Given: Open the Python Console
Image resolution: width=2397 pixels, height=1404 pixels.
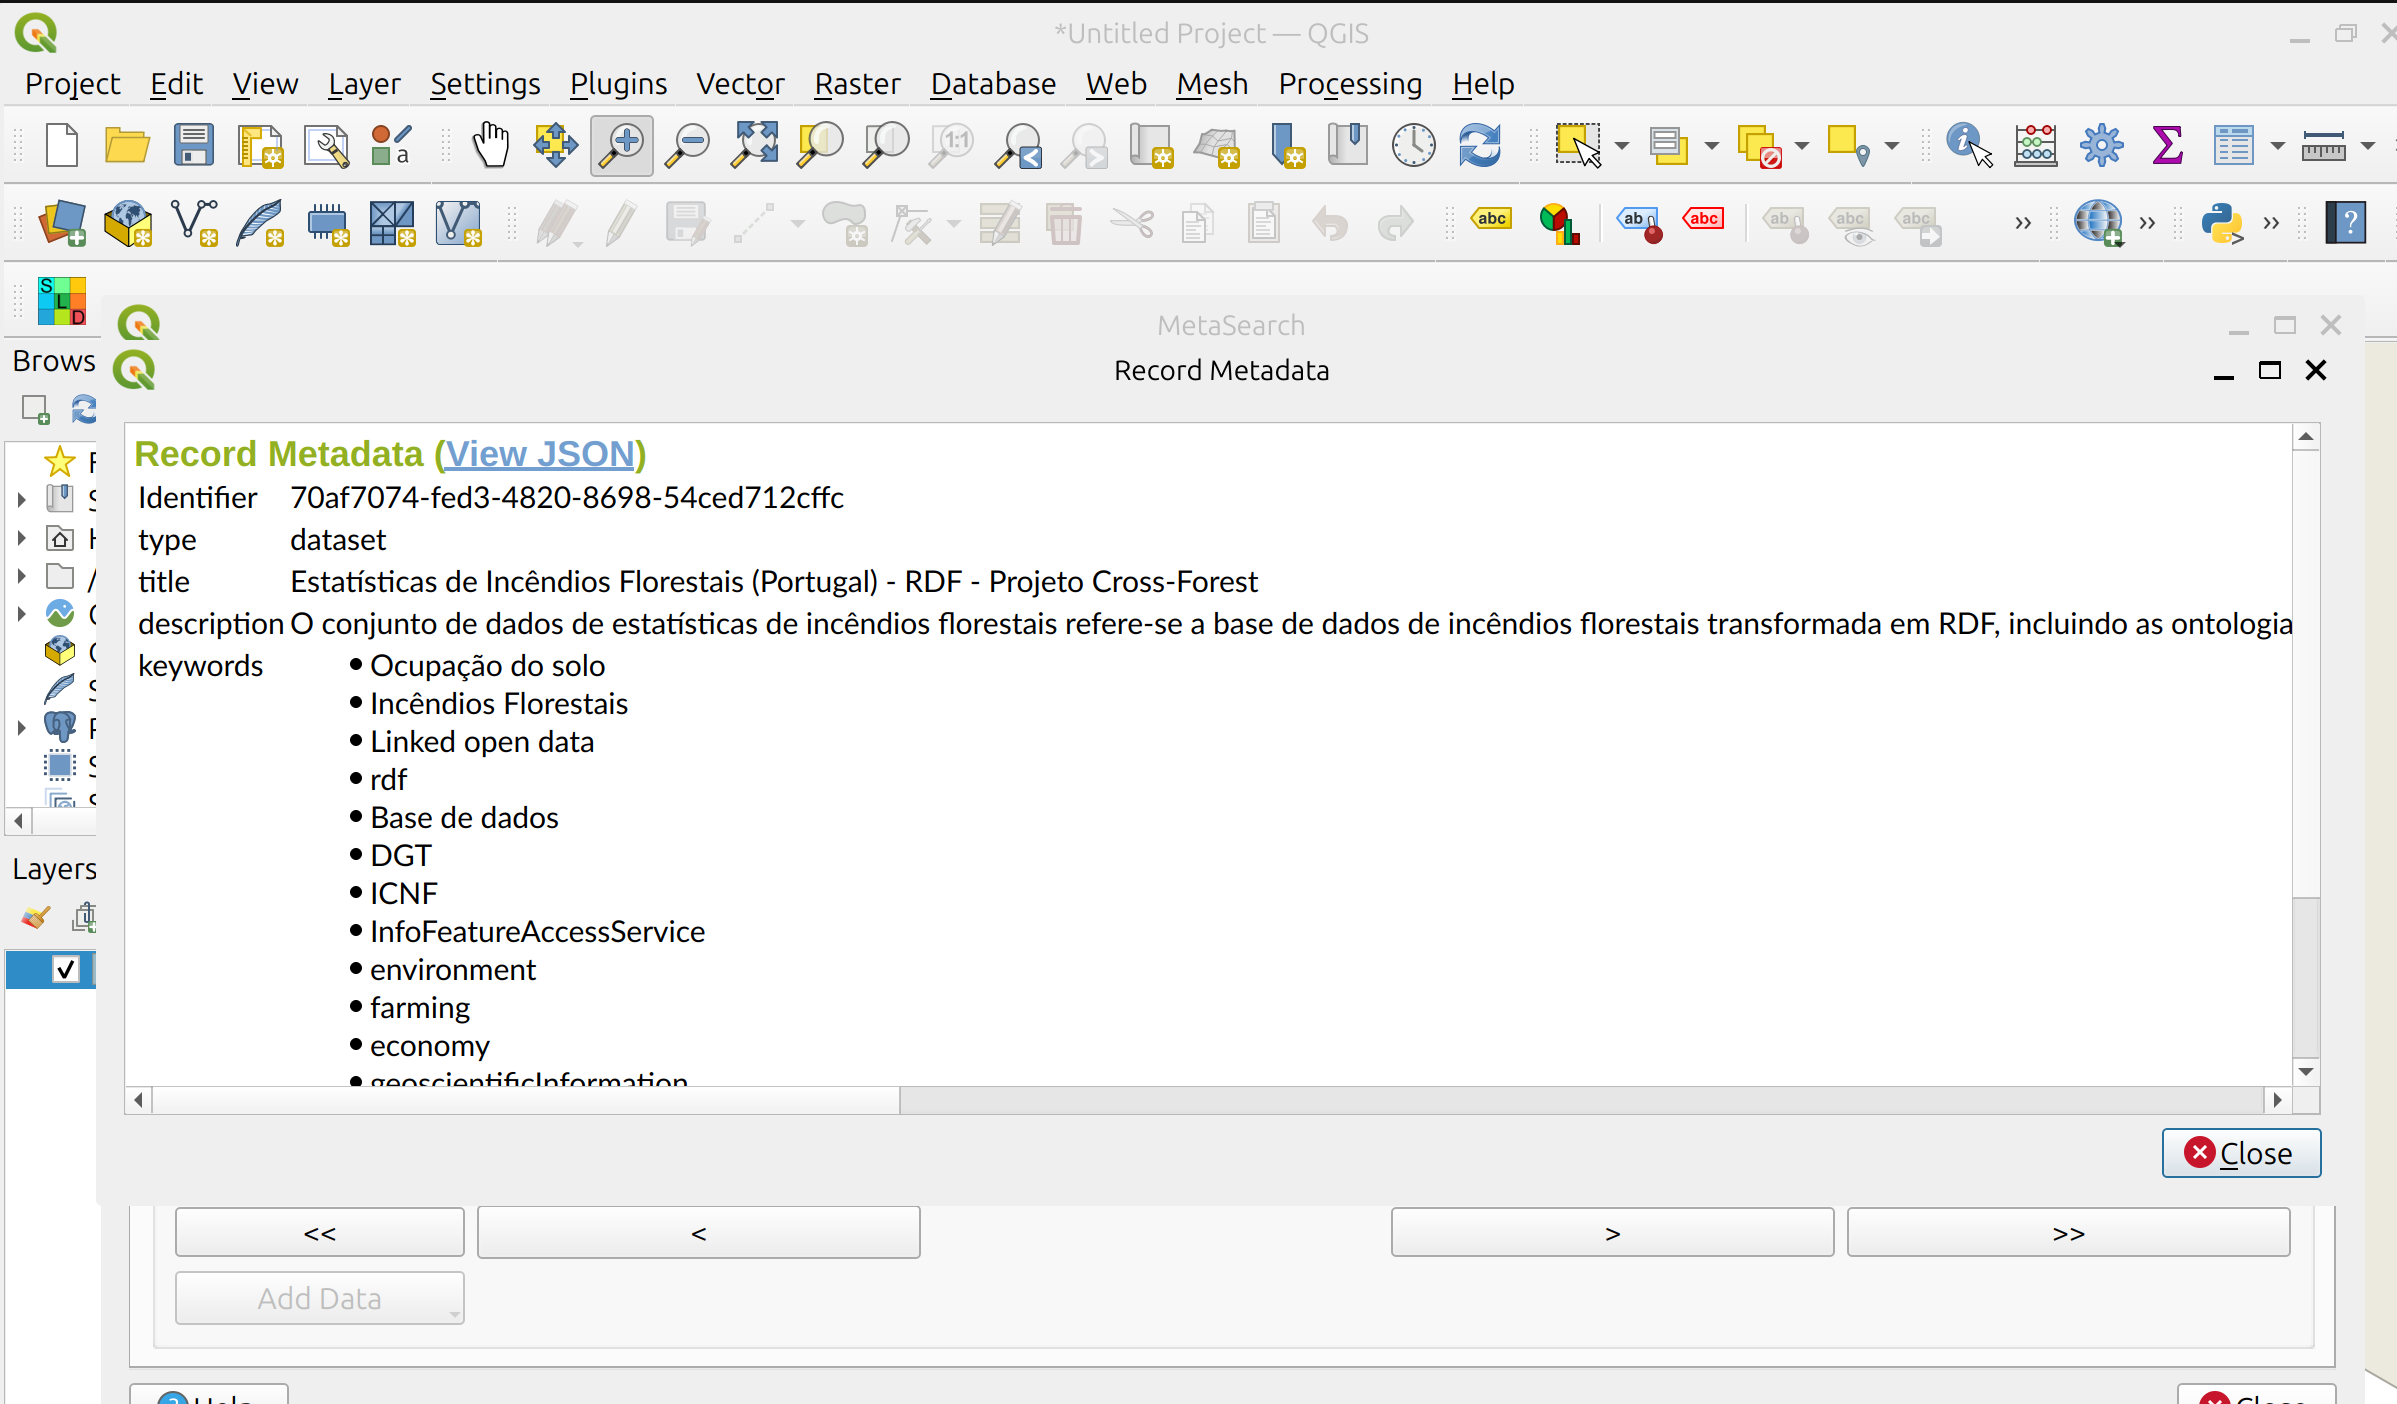Looking at the screenshot, I should pyautogui.click(x=2224, y=224).
